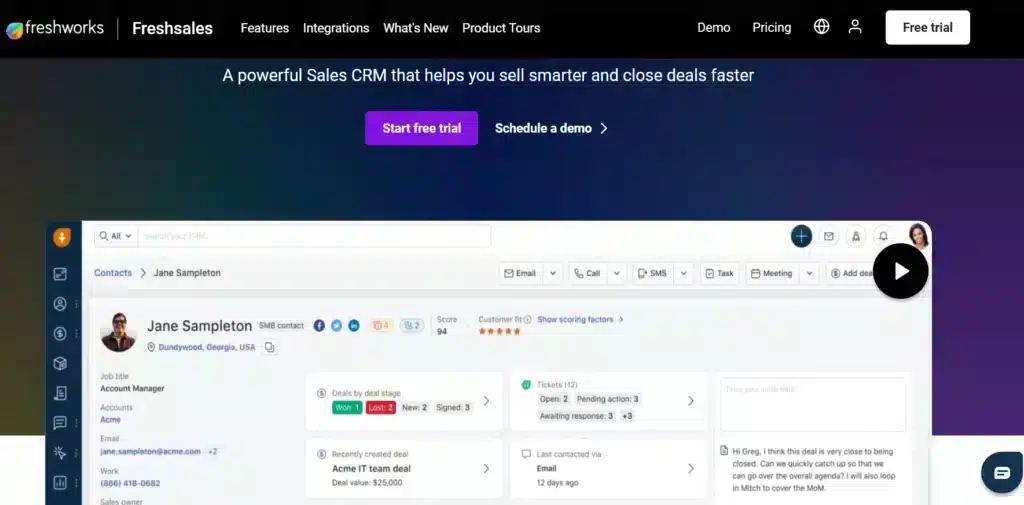Viewport: 1024px width, 505px height.
Task: Open the mail icon in the CRM top bar
Action: point(829,236)
